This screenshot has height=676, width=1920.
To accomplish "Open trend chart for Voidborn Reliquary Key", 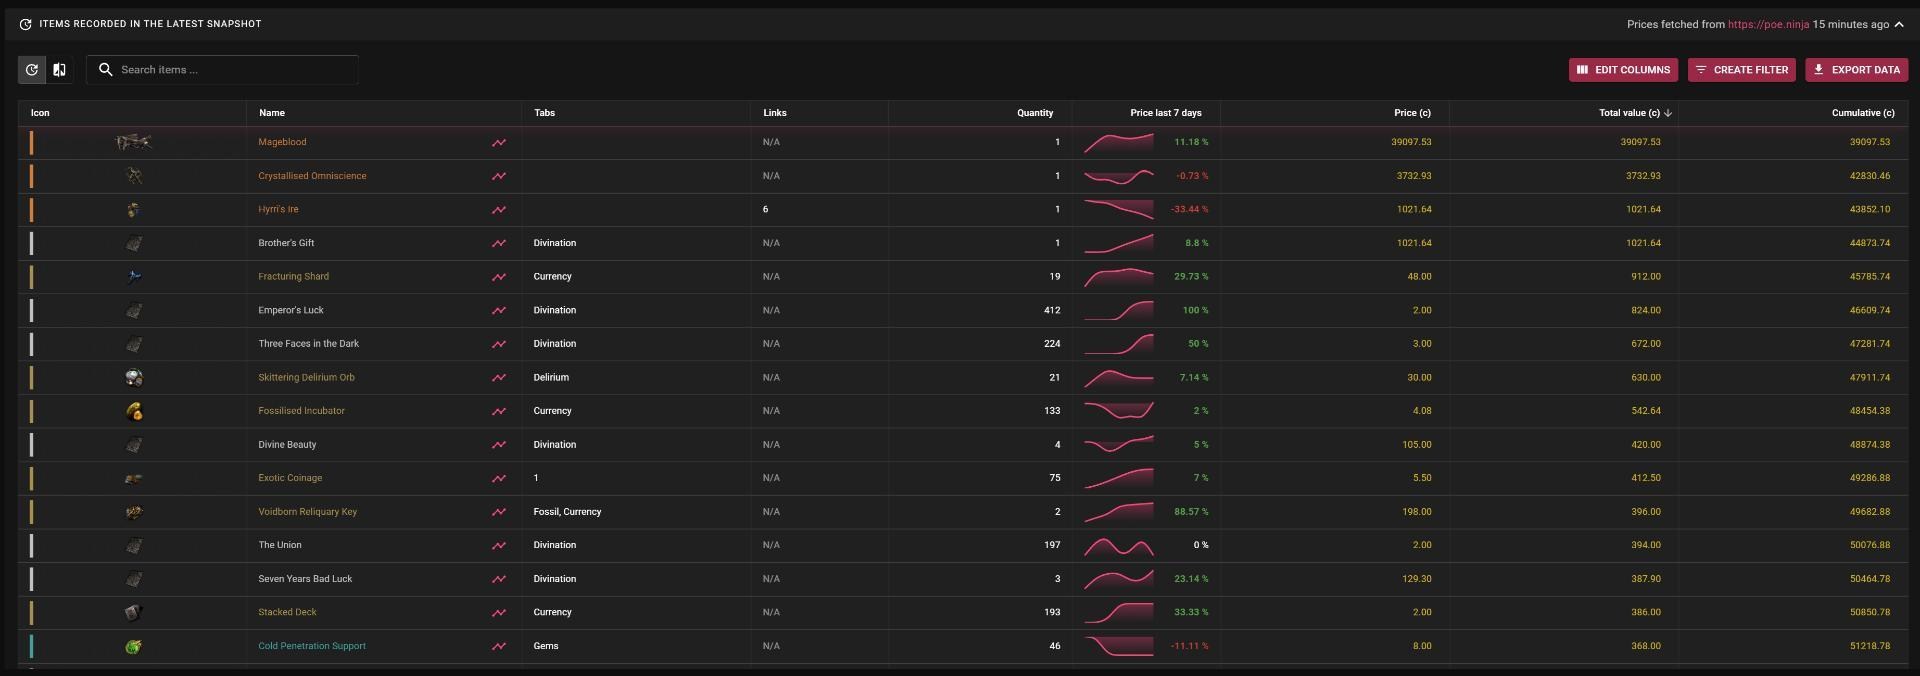I will click(x=498, y=512).
